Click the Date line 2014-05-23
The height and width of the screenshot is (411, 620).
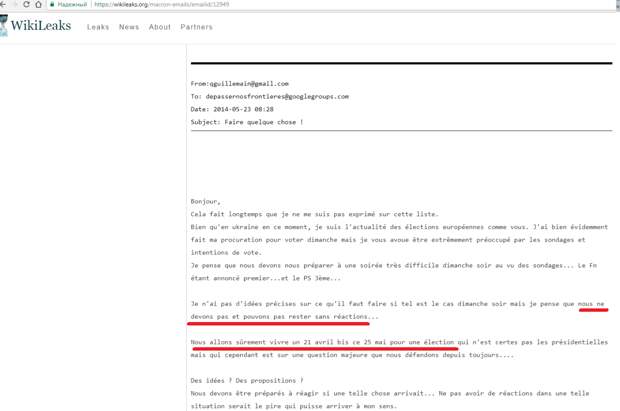coord(232,109)
